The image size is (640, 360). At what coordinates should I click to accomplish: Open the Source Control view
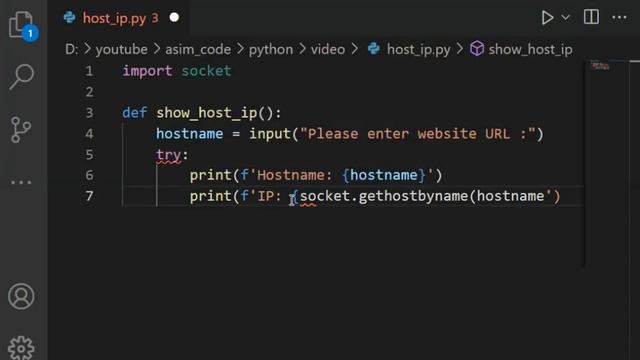coord(21,130)
